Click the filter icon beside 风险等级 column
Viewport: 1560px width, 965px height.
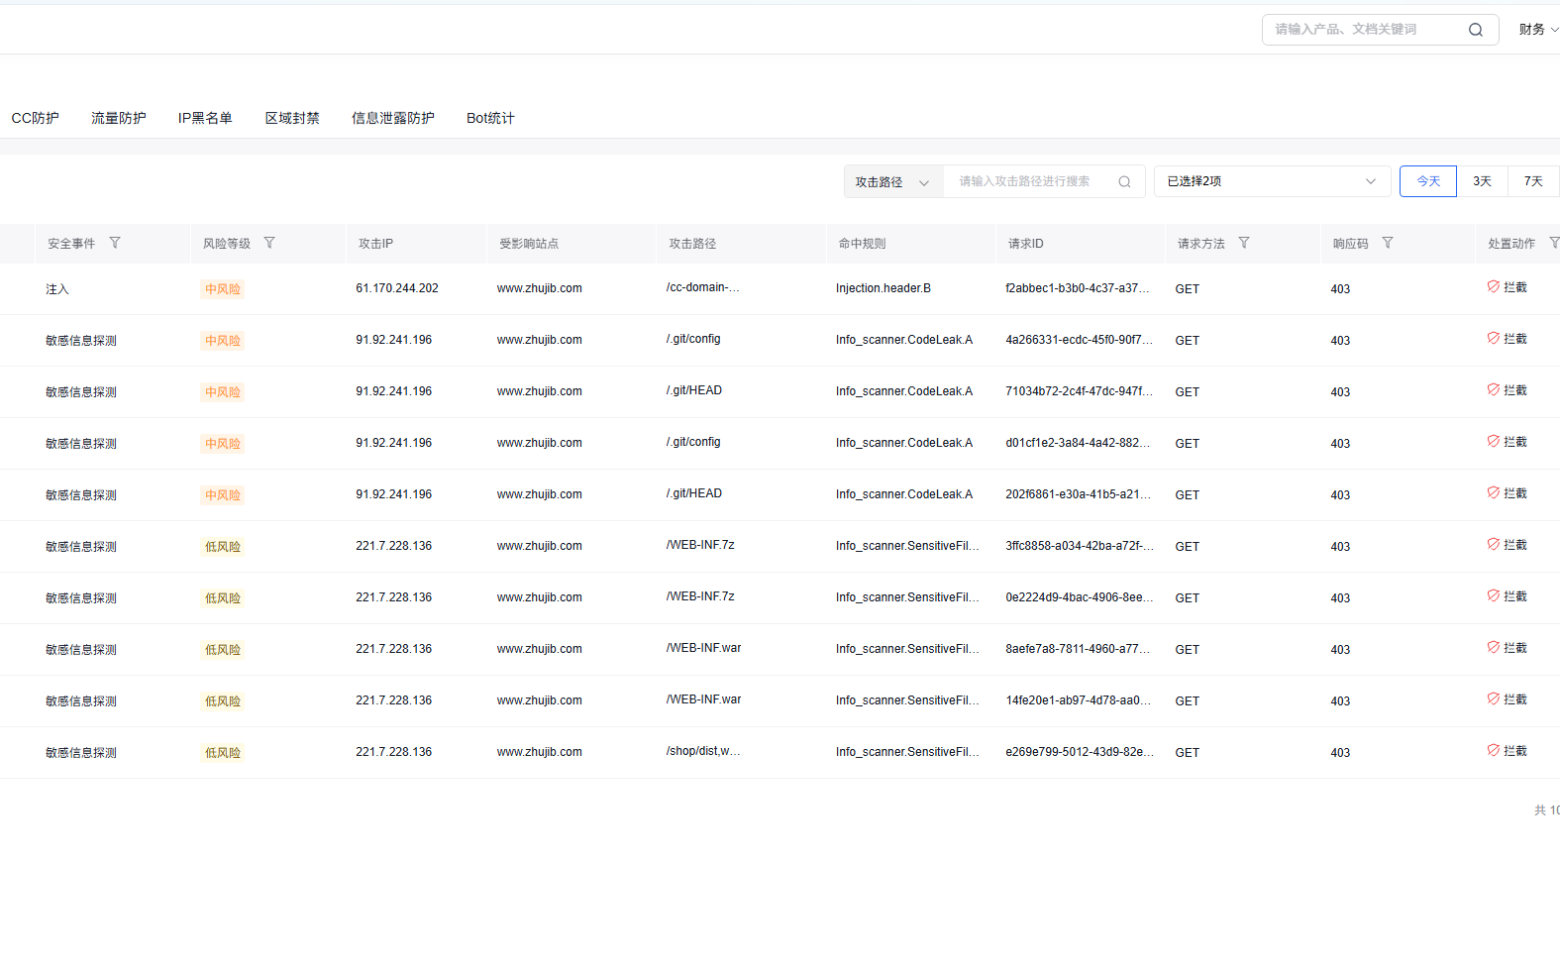coord(269,243)
